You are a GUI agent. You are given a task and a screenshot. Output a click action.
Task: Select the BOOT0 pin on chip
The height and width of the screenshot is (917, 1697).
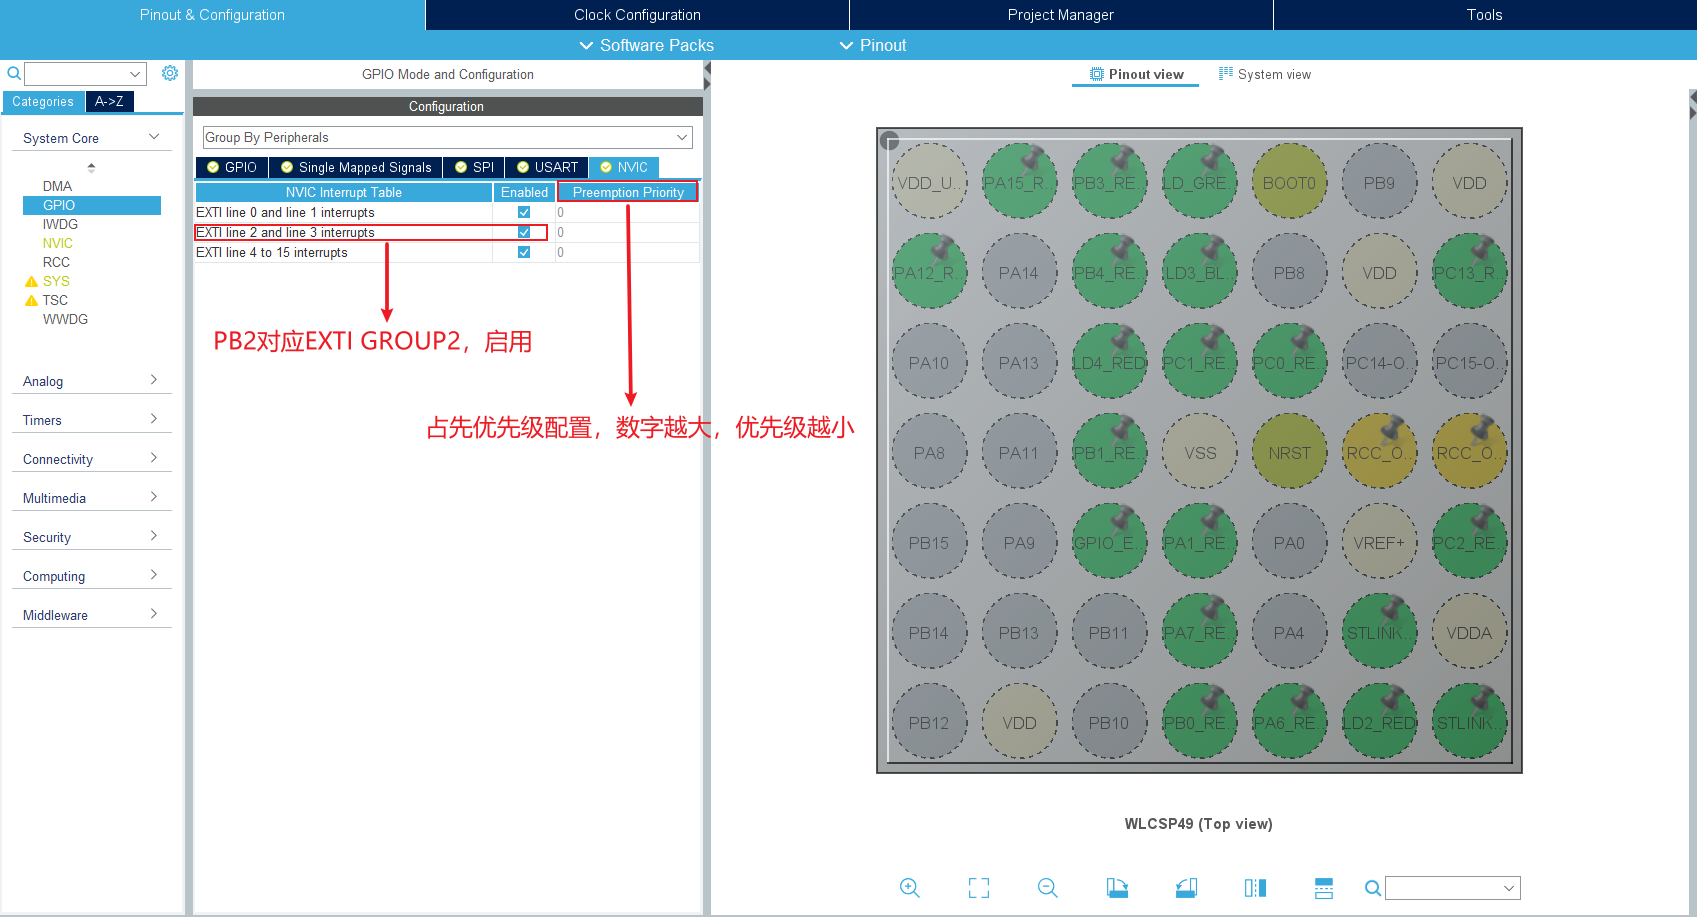[x=1289, y=182]
